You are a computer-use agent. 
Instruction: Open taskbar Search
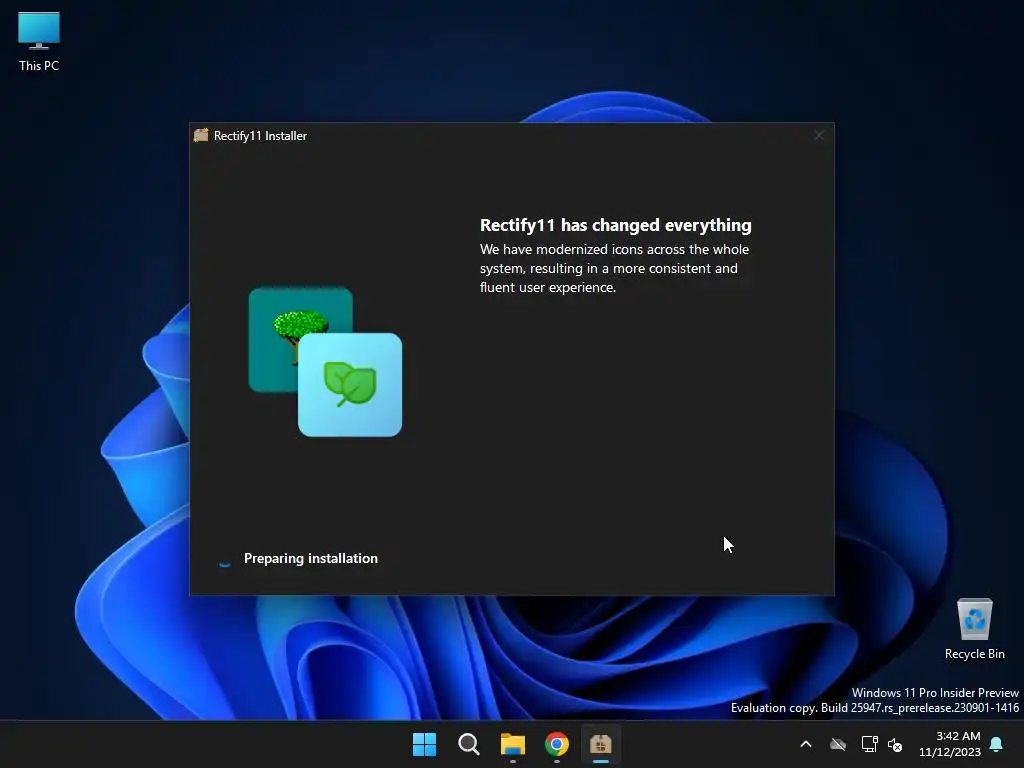[468, 744]
